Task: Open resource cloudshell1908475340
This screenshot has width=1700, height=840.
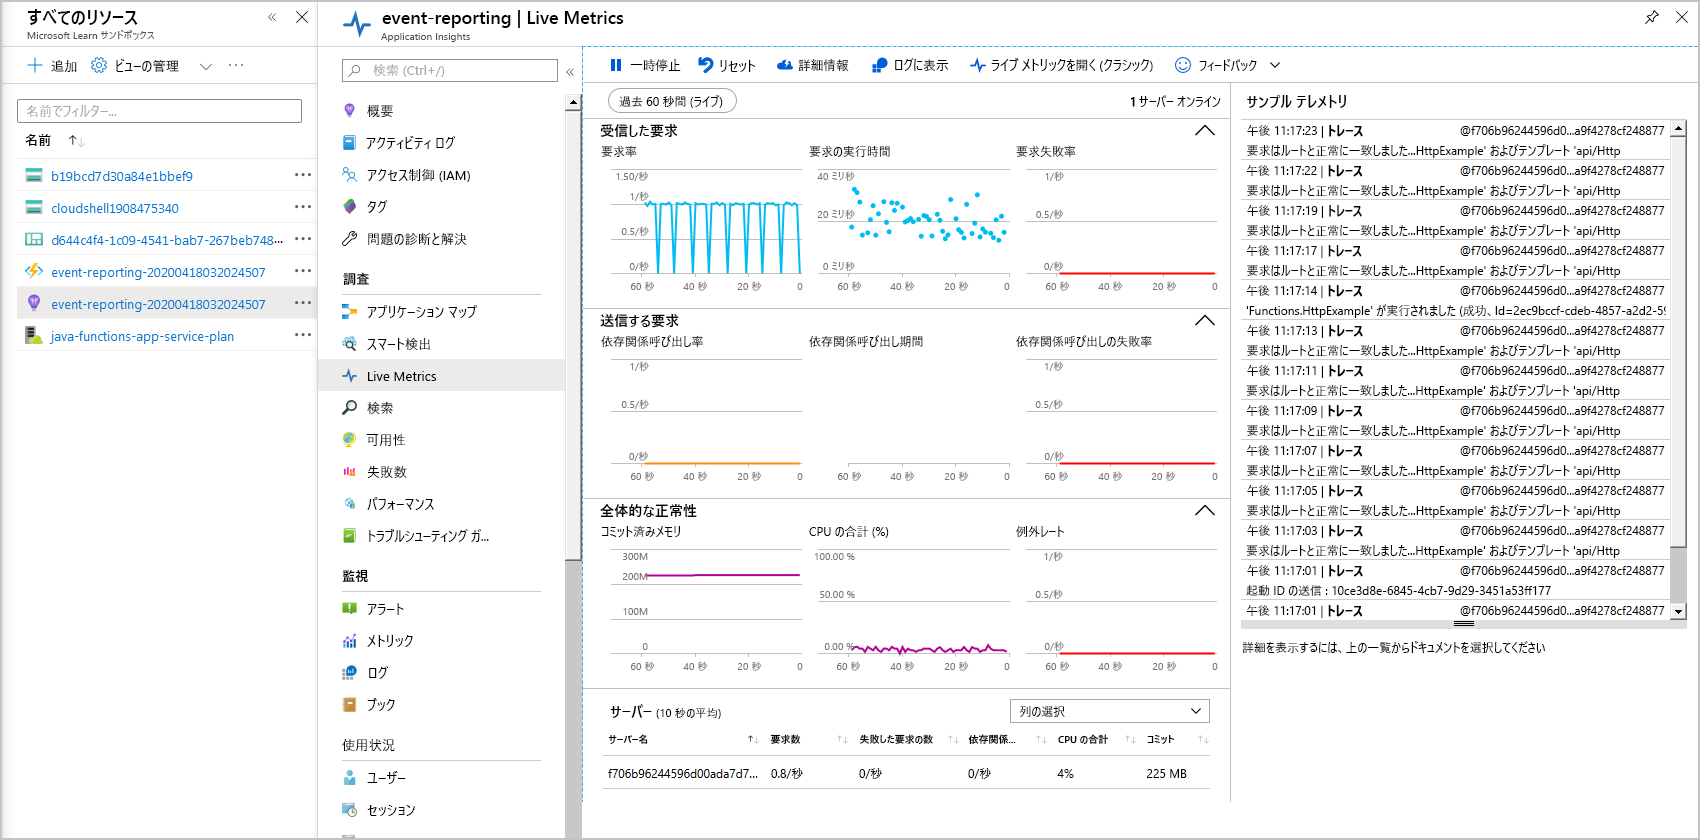Action: (x=115, y=208)
